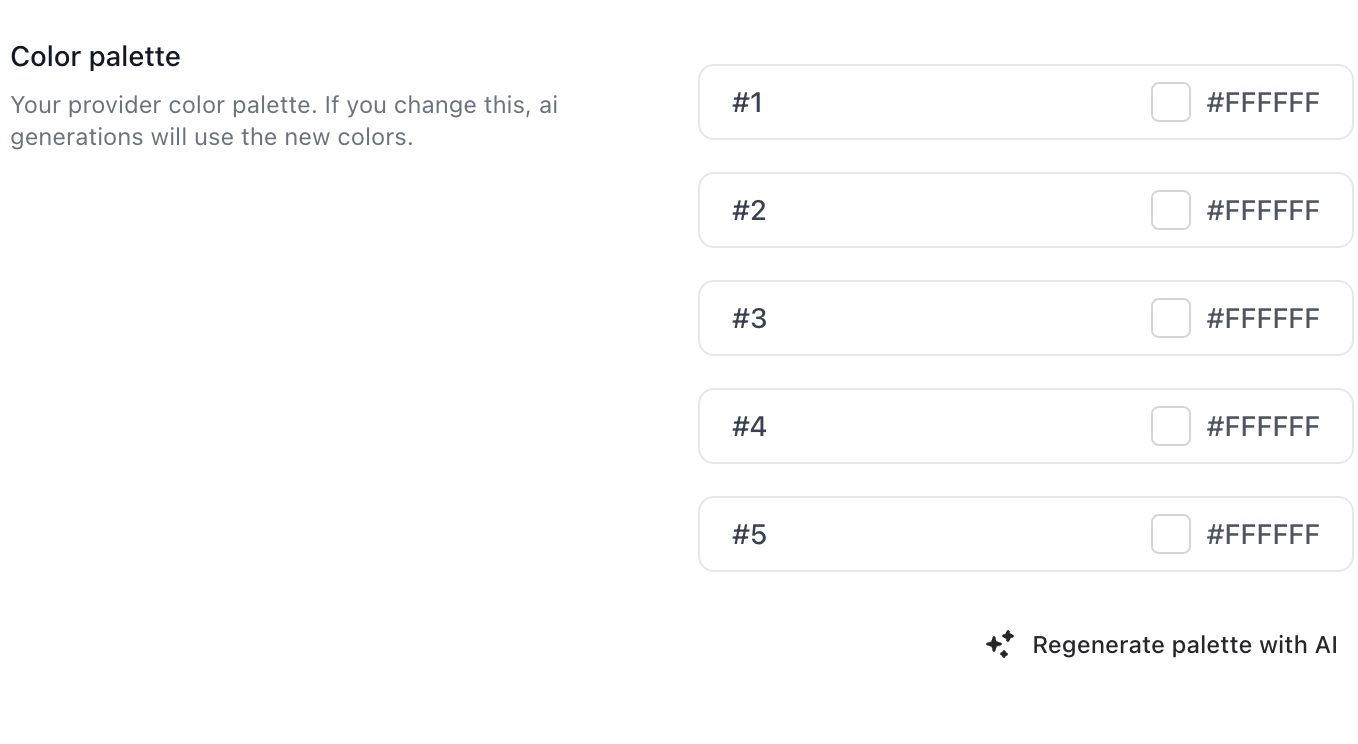
Task: Open the color swatch for palette color #4
Action: pyautogui.click(x=1170, y=426)
